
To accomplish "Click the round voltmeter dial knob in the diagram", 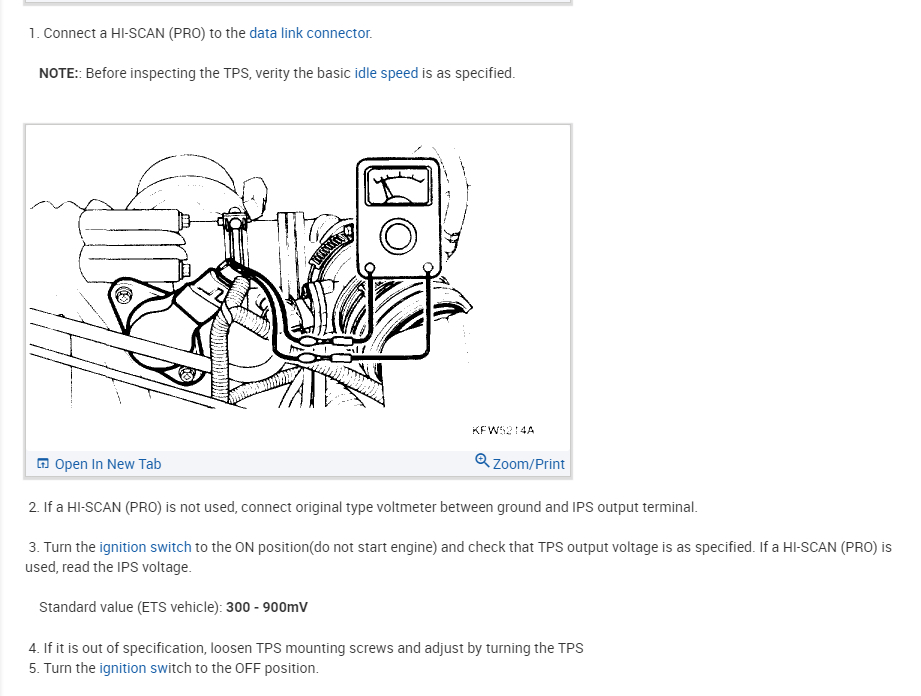I will (x=398, y=237).
